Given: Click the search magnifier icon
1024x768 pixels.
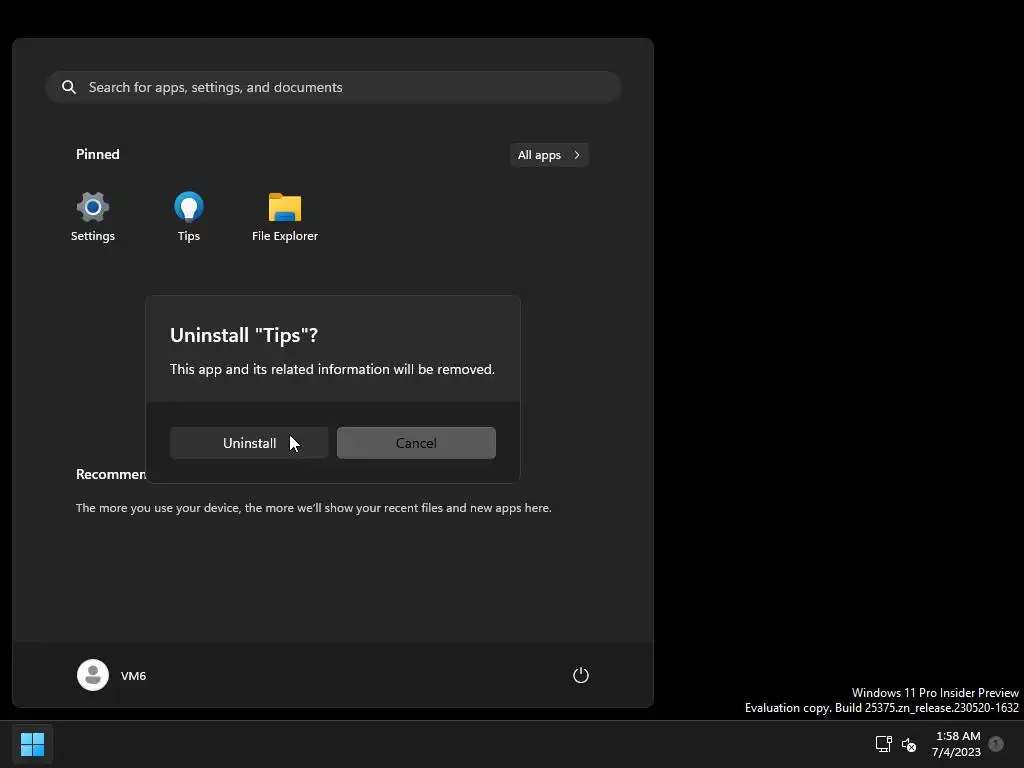Looking at the screenshot, I should (x=69, y=87).
